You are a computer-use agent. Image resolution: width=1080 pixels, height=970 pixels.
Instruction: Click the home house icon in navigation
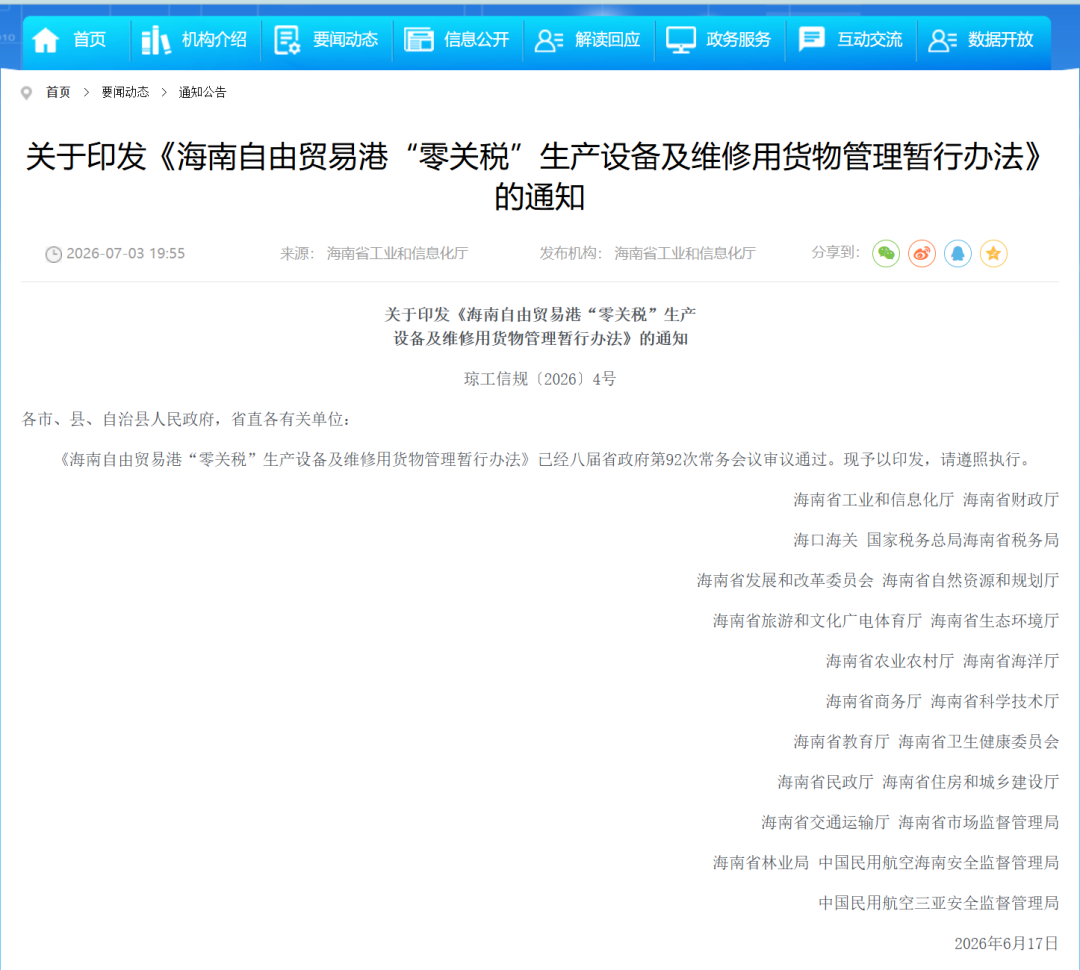45,40
